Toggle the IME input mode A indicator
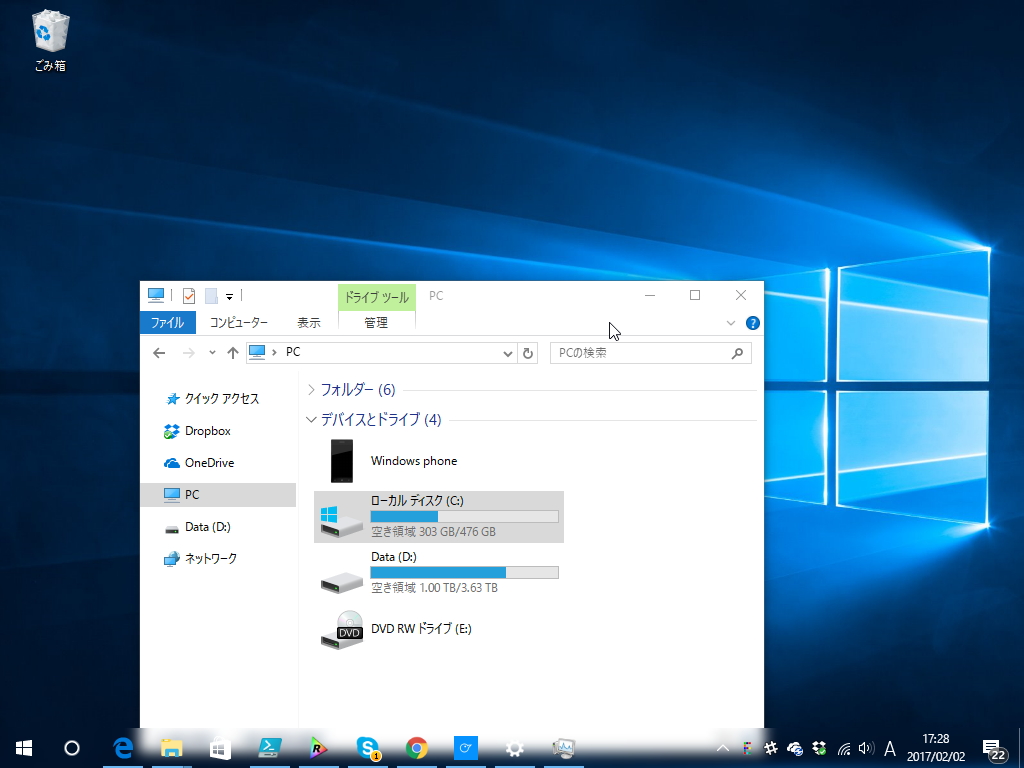Image resolution: width=1024 pixels, height=768 pixels. [x=889, y=748]
